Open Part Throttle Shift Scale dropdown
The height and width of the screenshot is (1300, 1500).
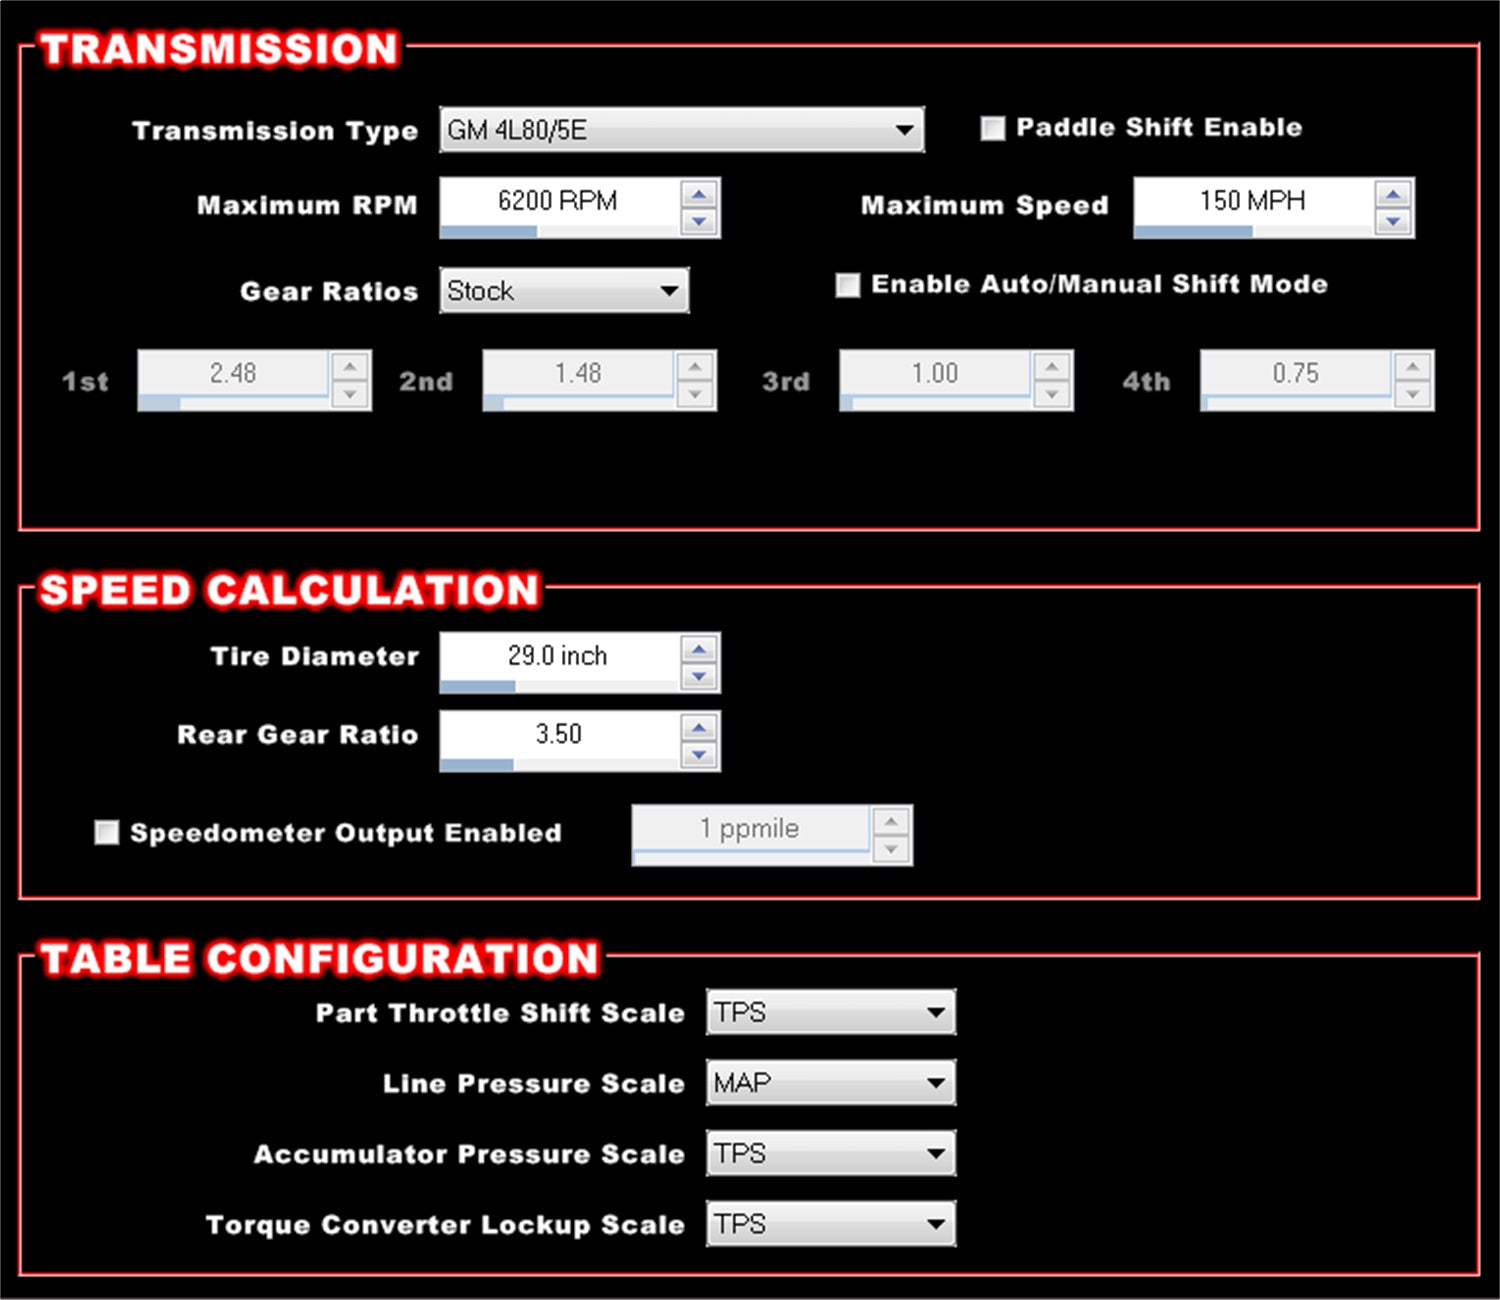pyautogui.click(x=830, y=1012)
